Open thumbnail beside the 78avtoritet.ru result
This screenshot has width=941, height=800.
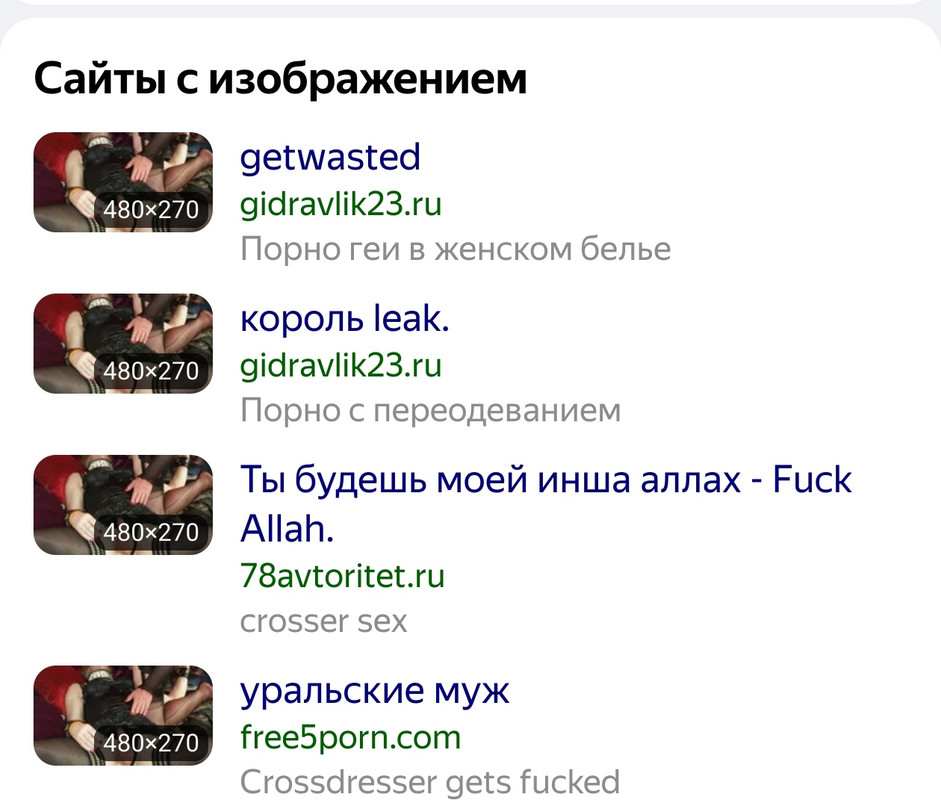[x=123, y=505]
